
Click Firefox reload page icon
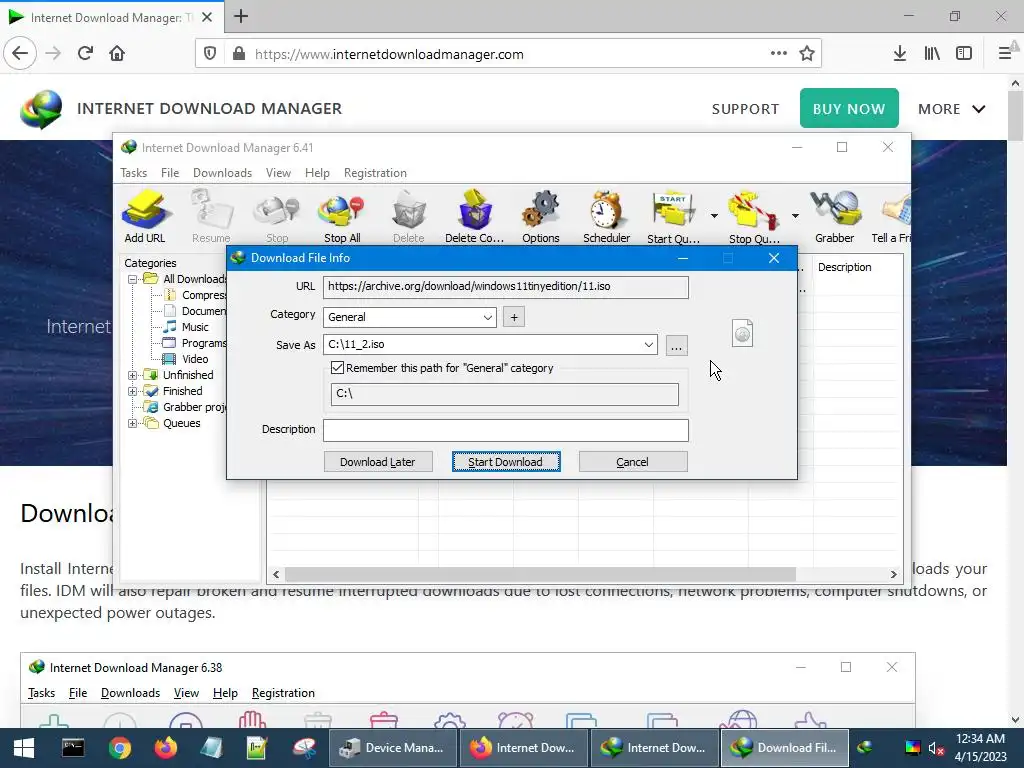(x=85, y=54)
